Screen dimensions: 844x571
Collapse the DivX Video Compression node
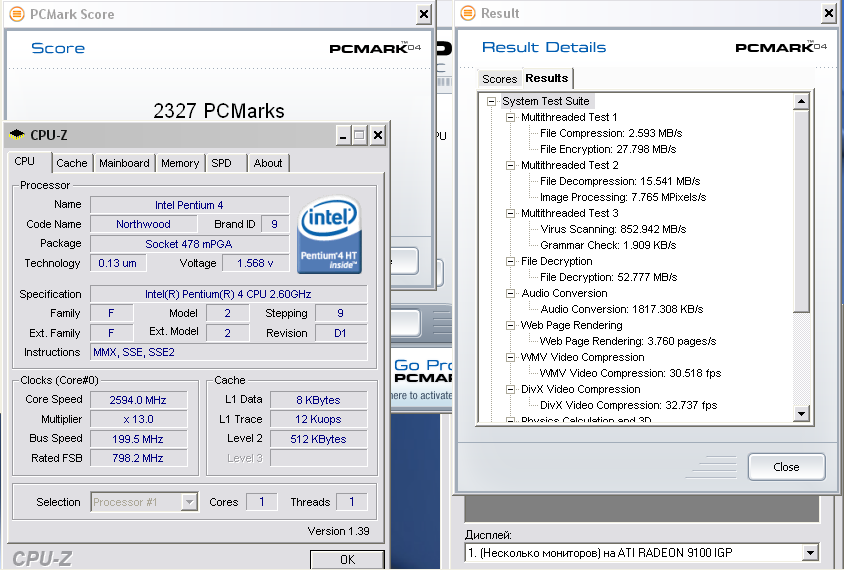coord(510,390)
